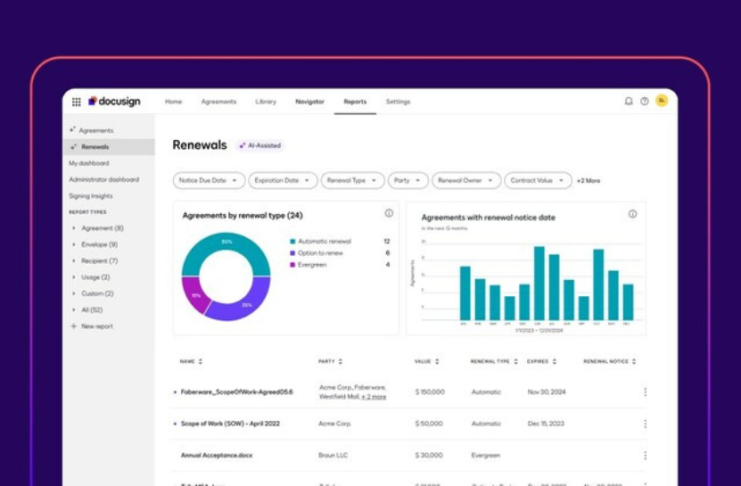Create a New report in sidebar

(x=96, y=327)
